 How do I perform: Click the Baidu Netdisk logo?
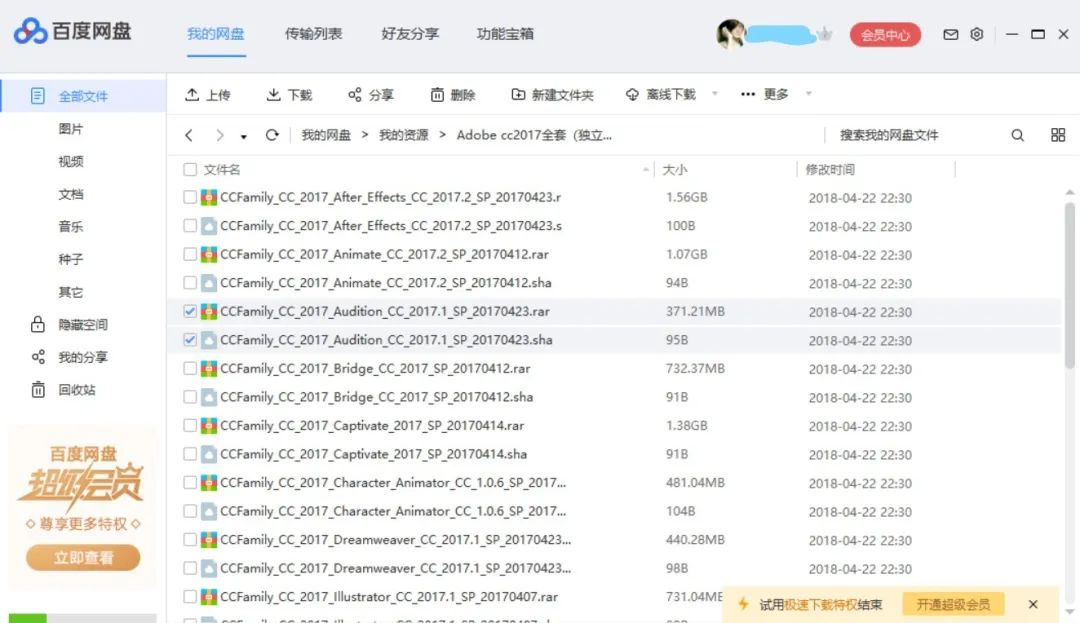(72, 31)
